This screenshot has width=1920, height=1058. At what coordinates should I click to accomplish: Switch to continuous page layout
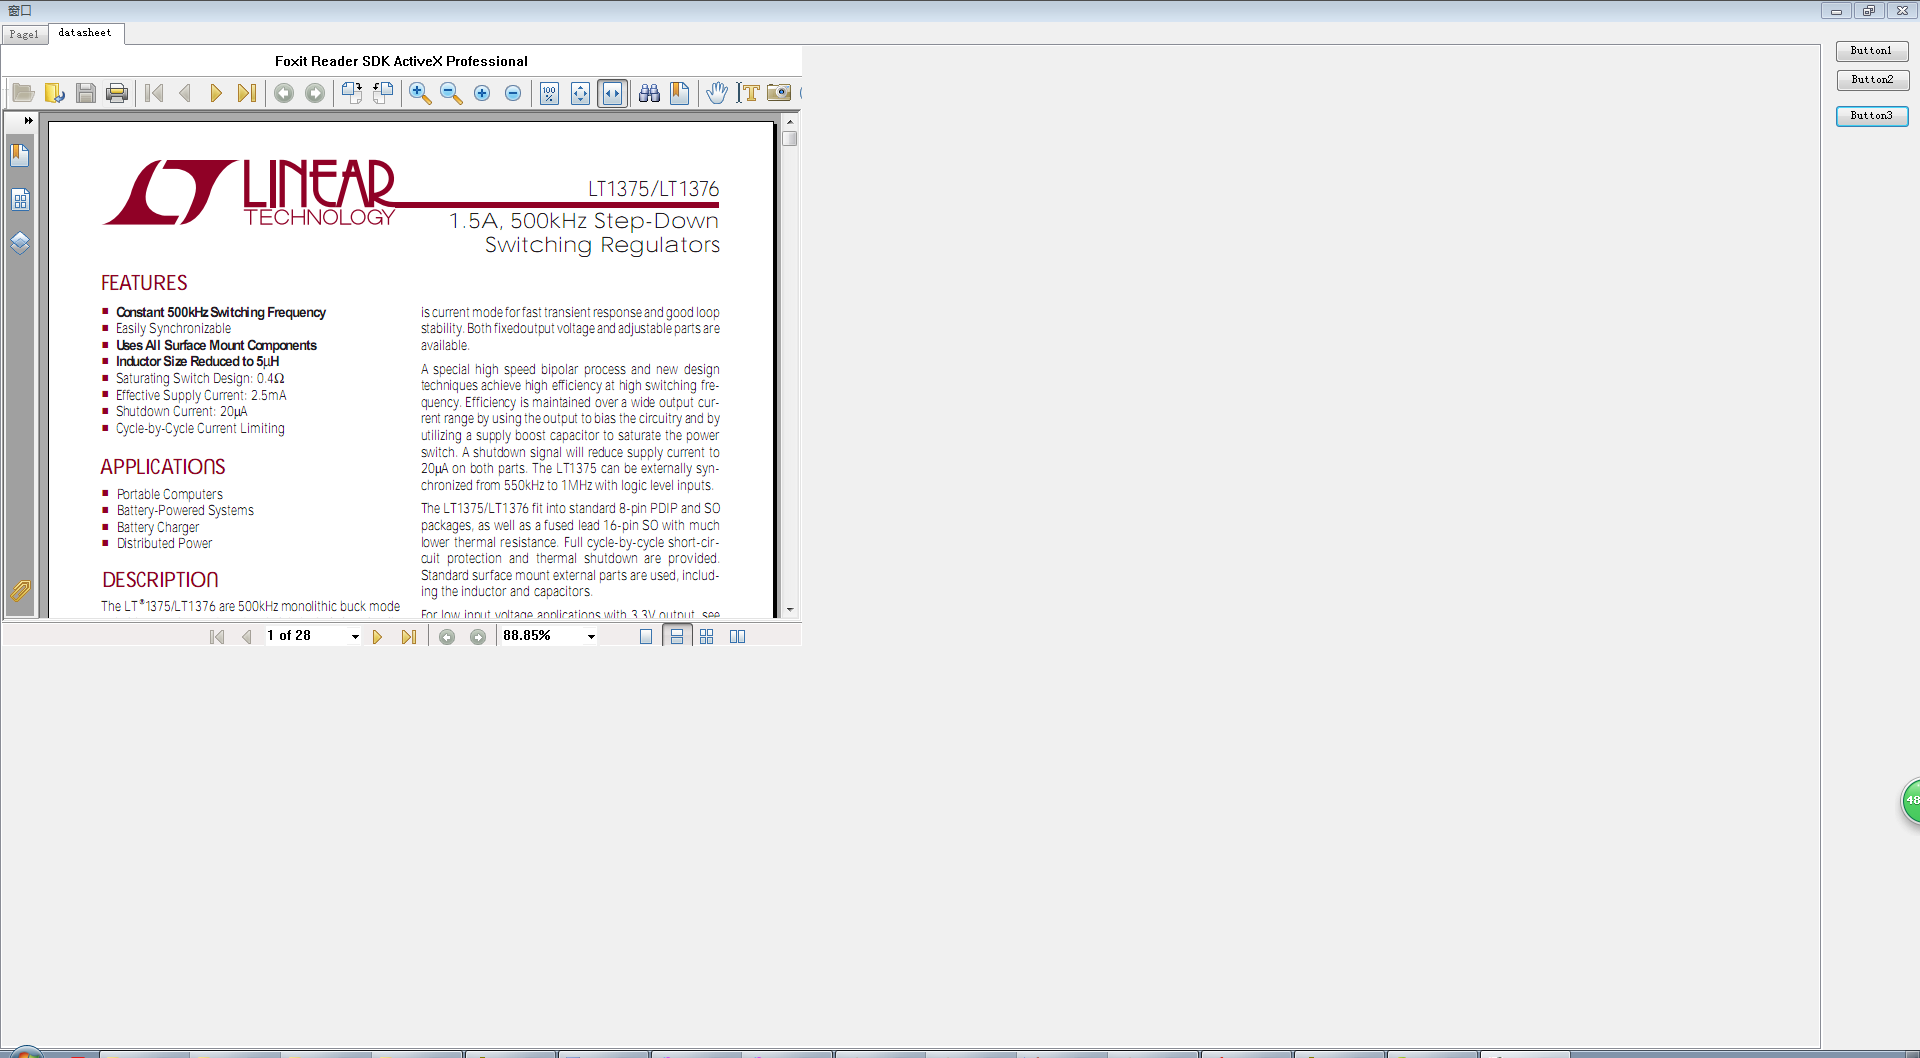click(677, 636)
